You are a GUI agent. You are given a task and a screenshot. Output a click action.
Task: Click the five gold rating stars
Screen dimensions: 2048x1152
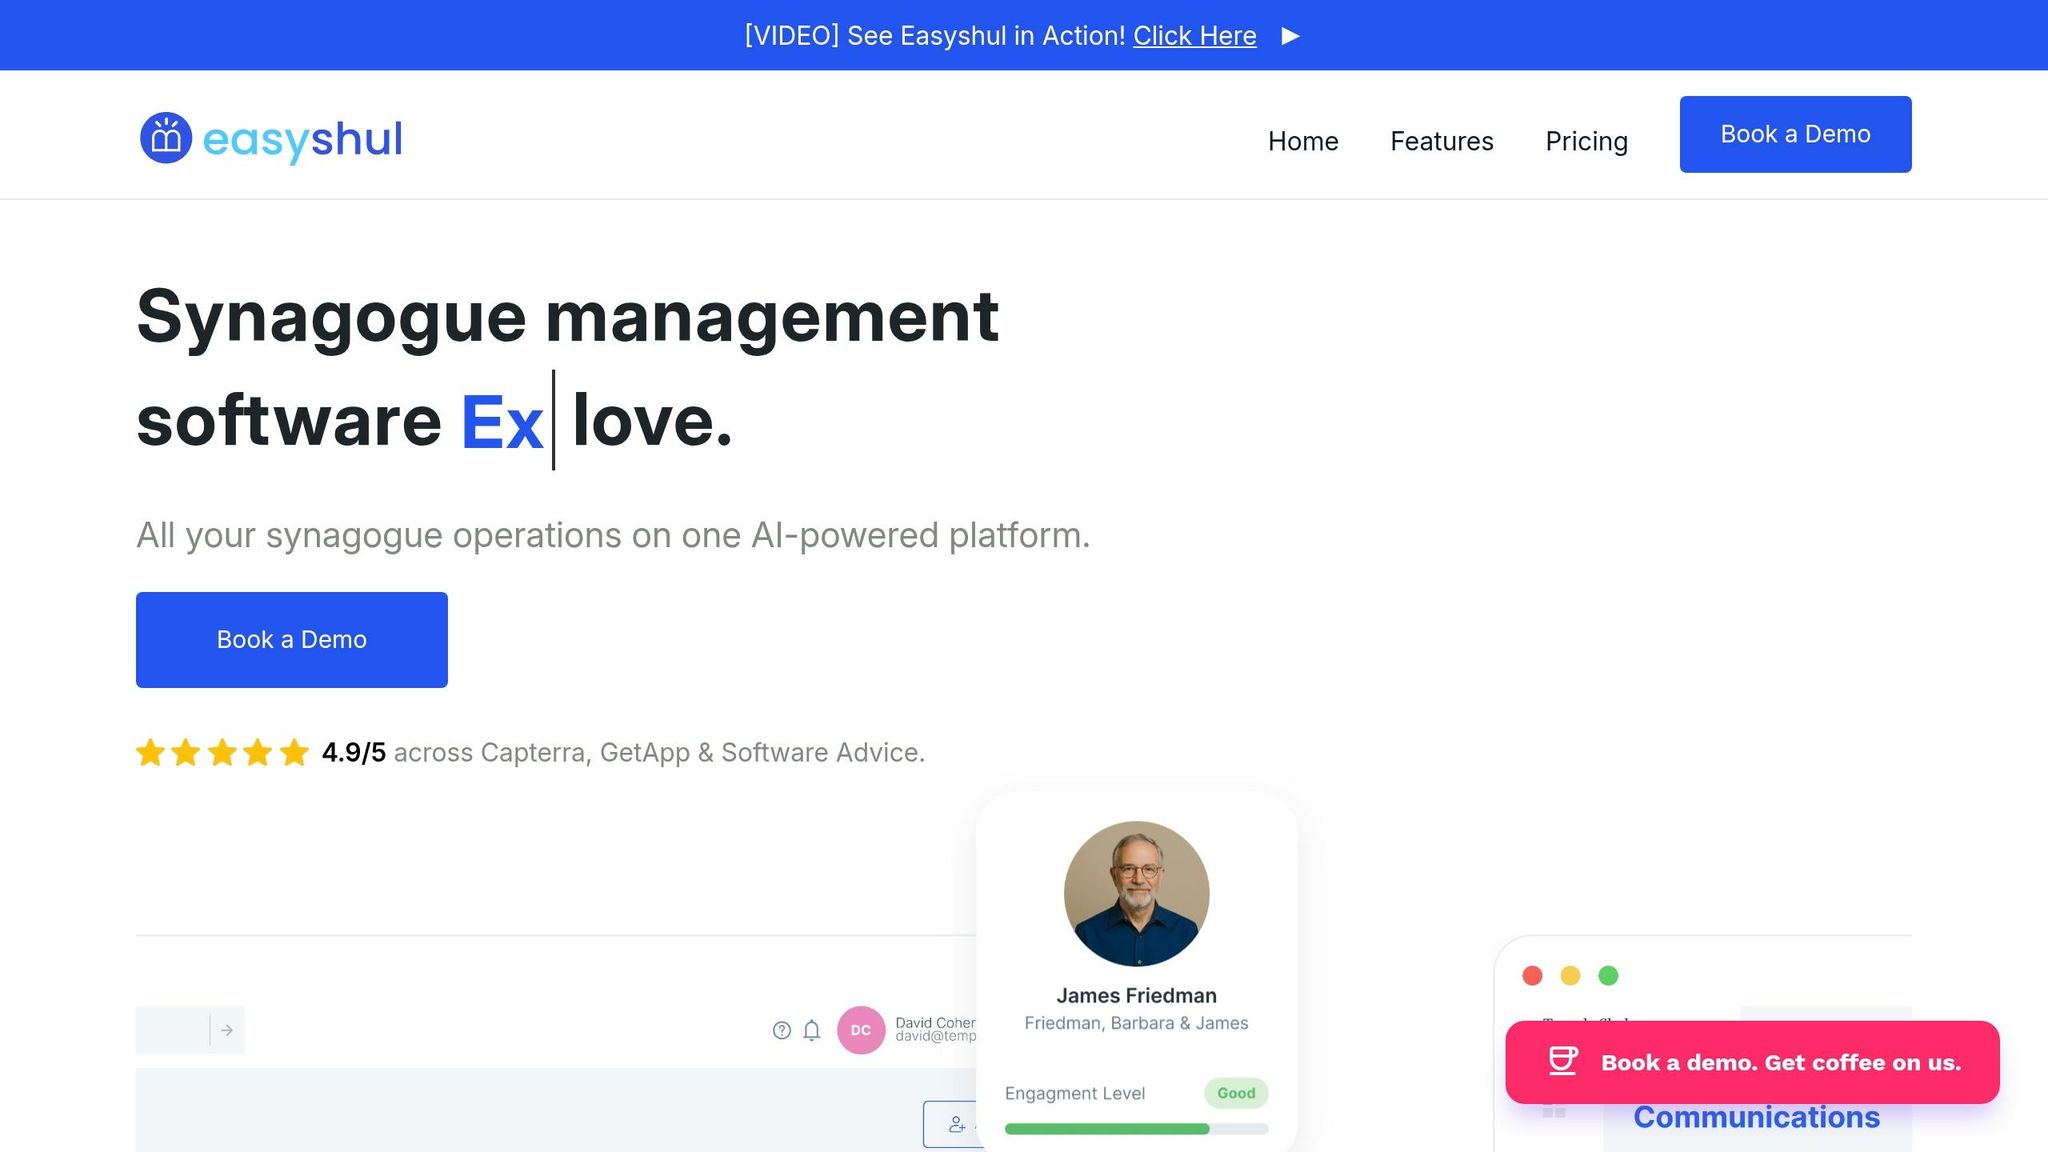(x=222, y=752)
